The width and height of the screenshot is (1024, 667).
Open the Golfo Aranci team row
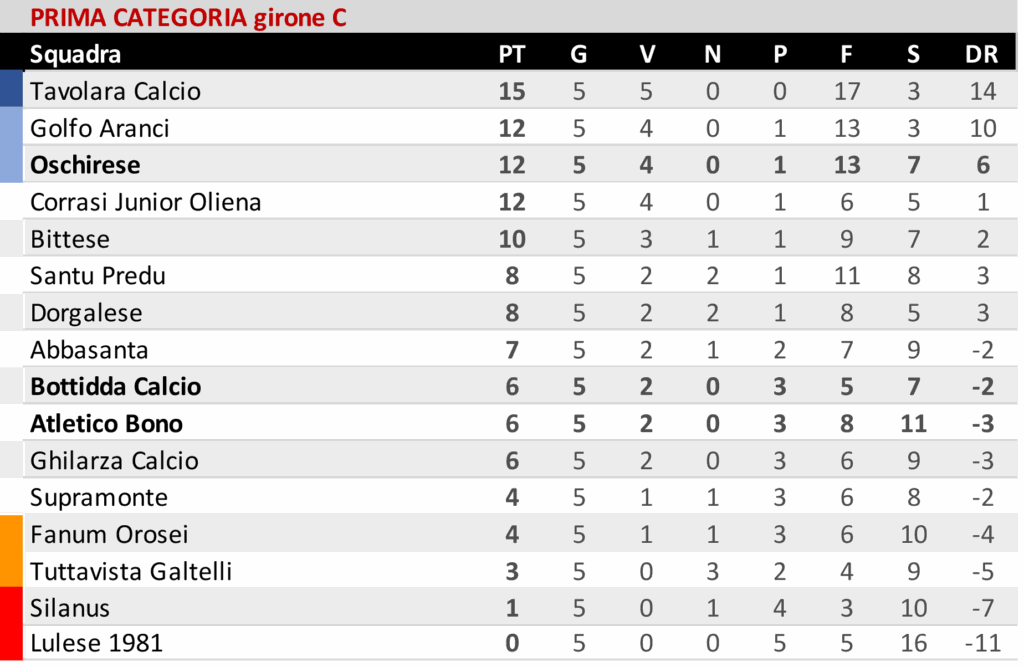point(520,127)
